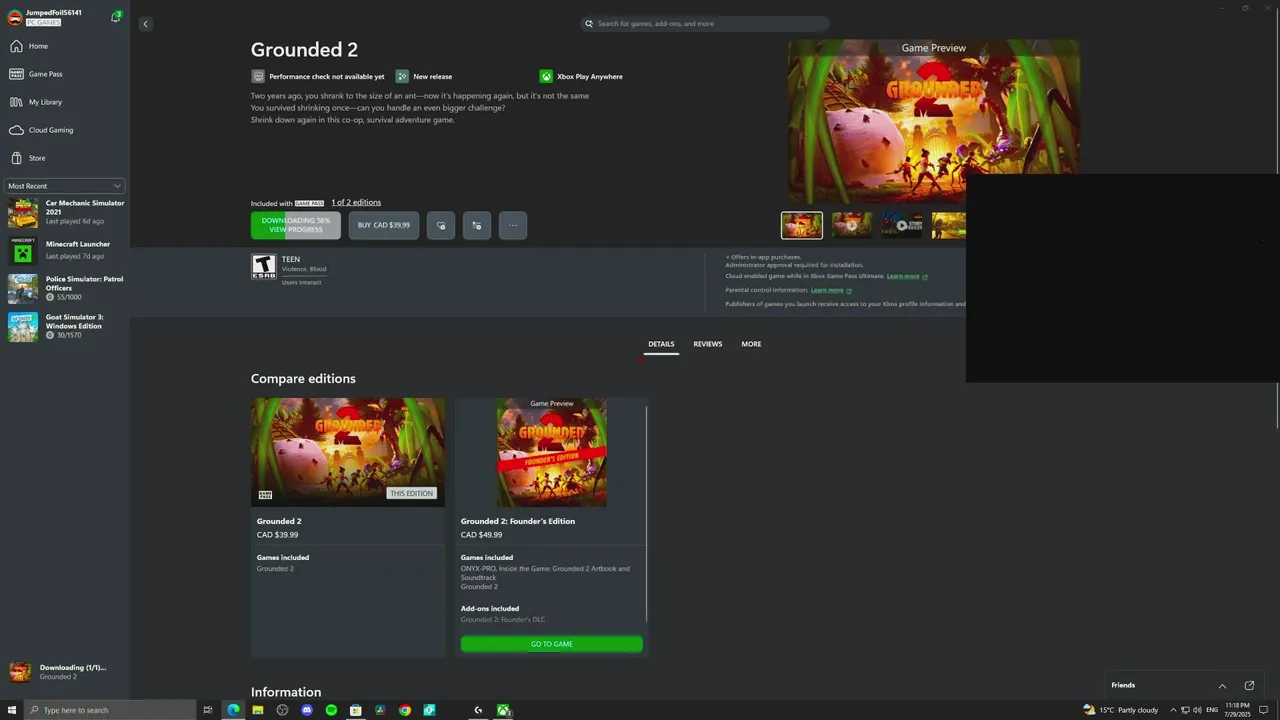This screenshot has height=720, width=1280.
Task: Click the Grounded 2: Founder's Edition title
Action: click(x=518, y=521)
